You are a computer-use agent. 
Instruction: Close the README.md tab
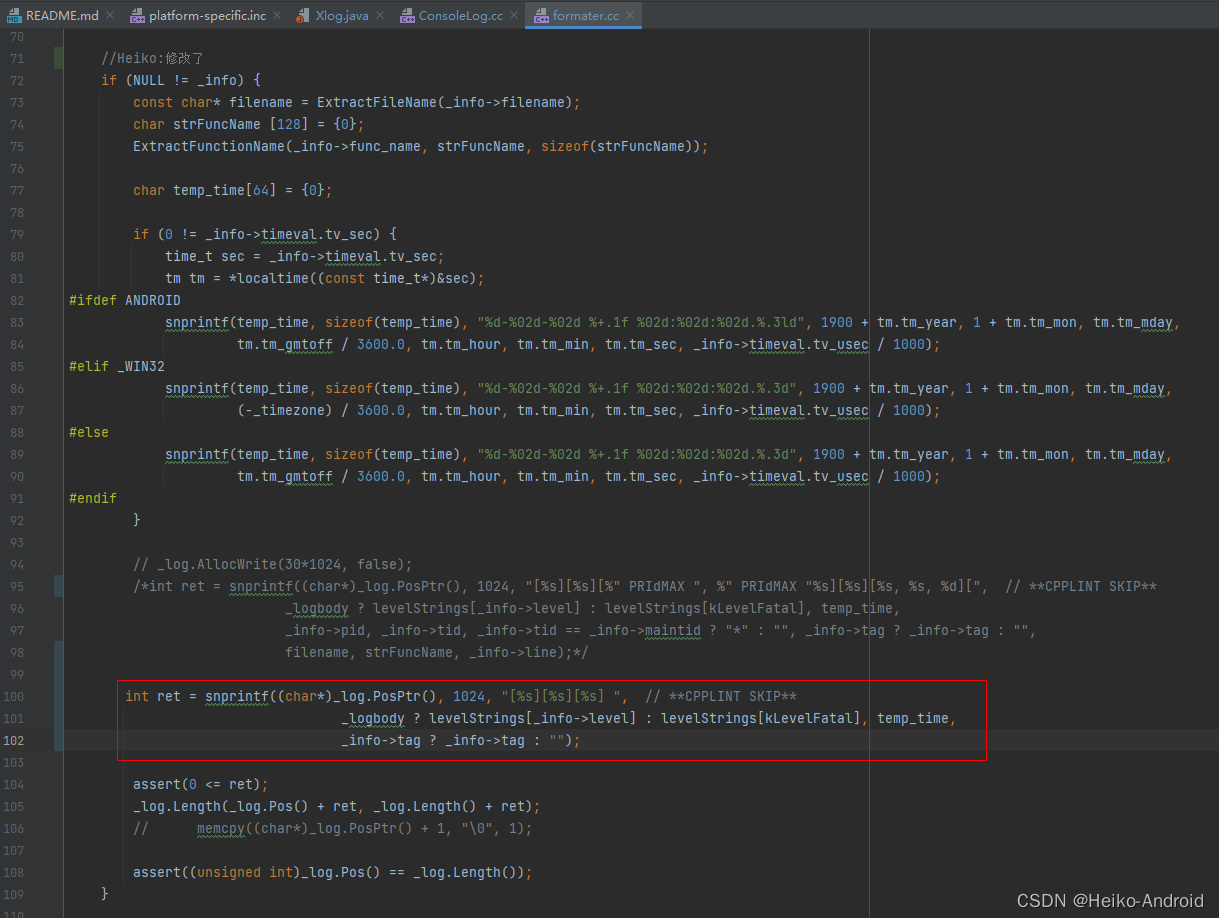108,15
